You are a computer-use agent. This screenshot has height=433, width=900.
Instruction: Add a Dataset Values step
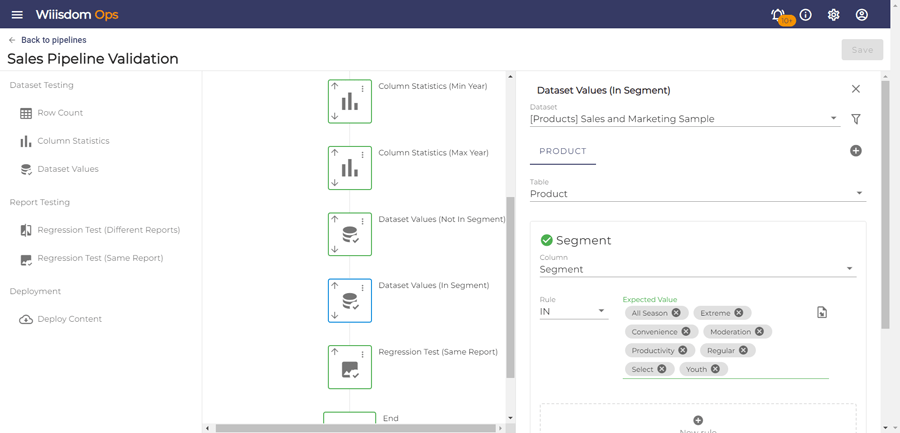(59, 169)
